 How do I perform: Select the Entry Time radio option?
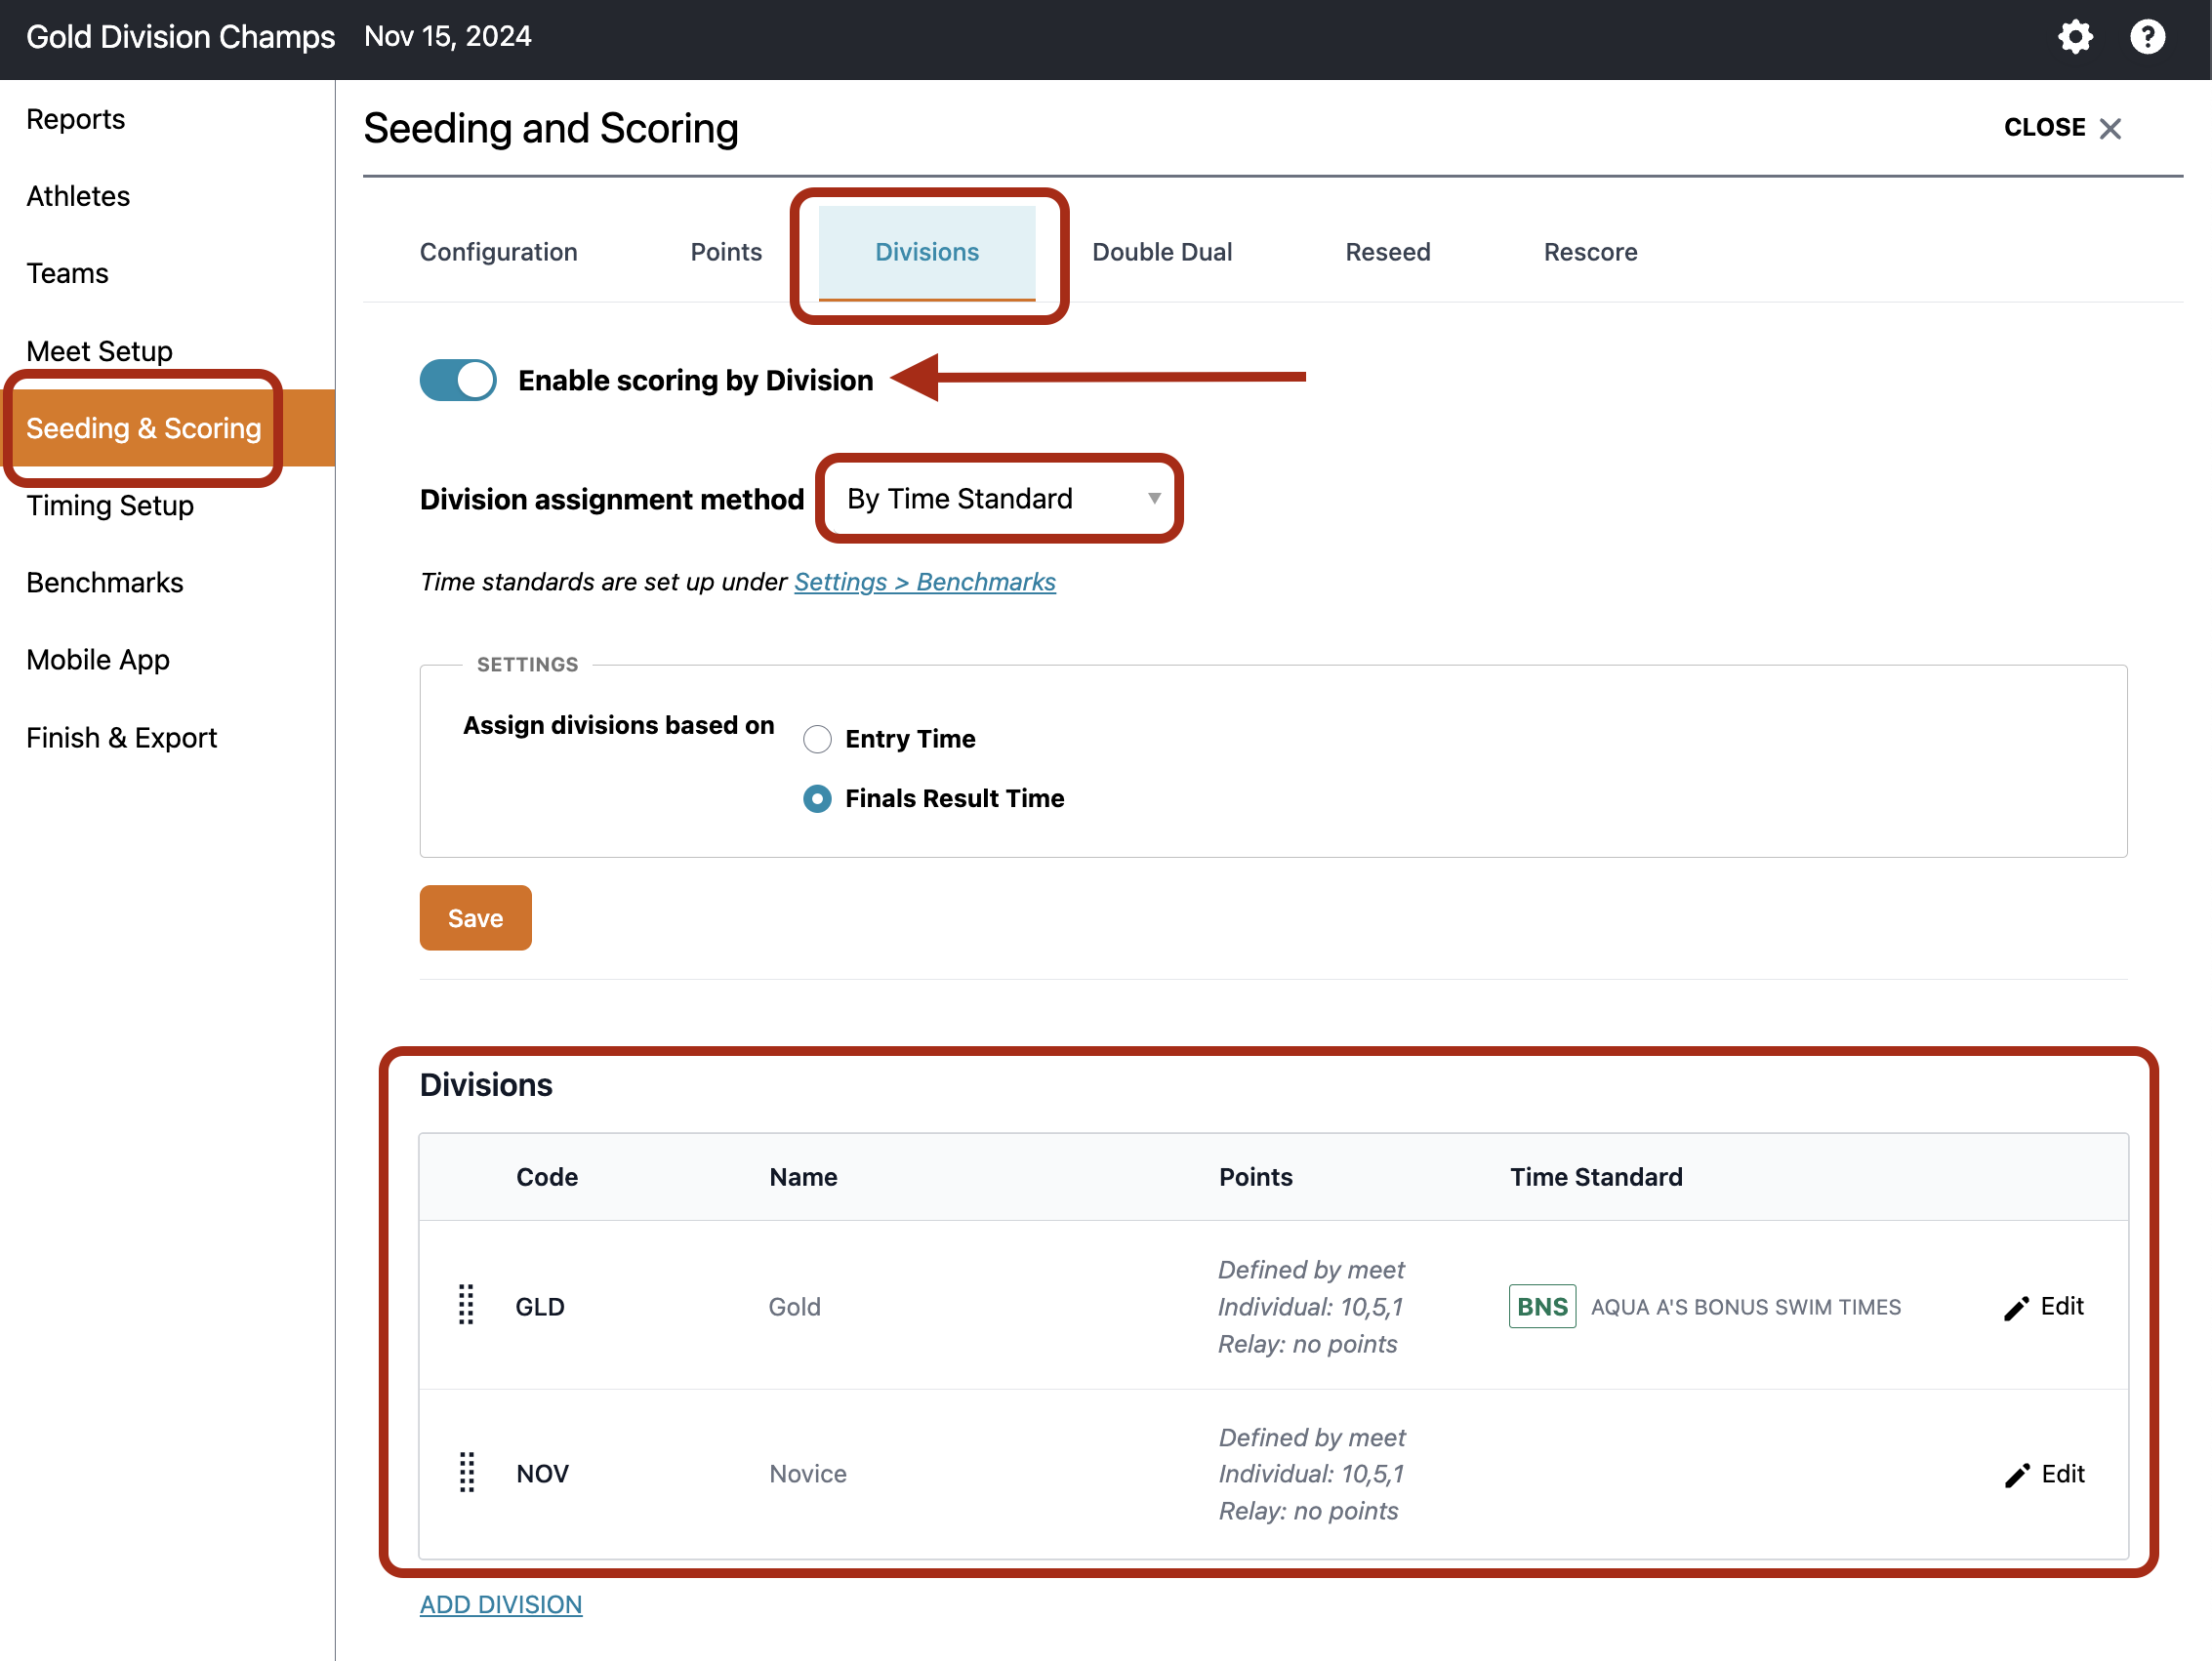pos(817,739)
